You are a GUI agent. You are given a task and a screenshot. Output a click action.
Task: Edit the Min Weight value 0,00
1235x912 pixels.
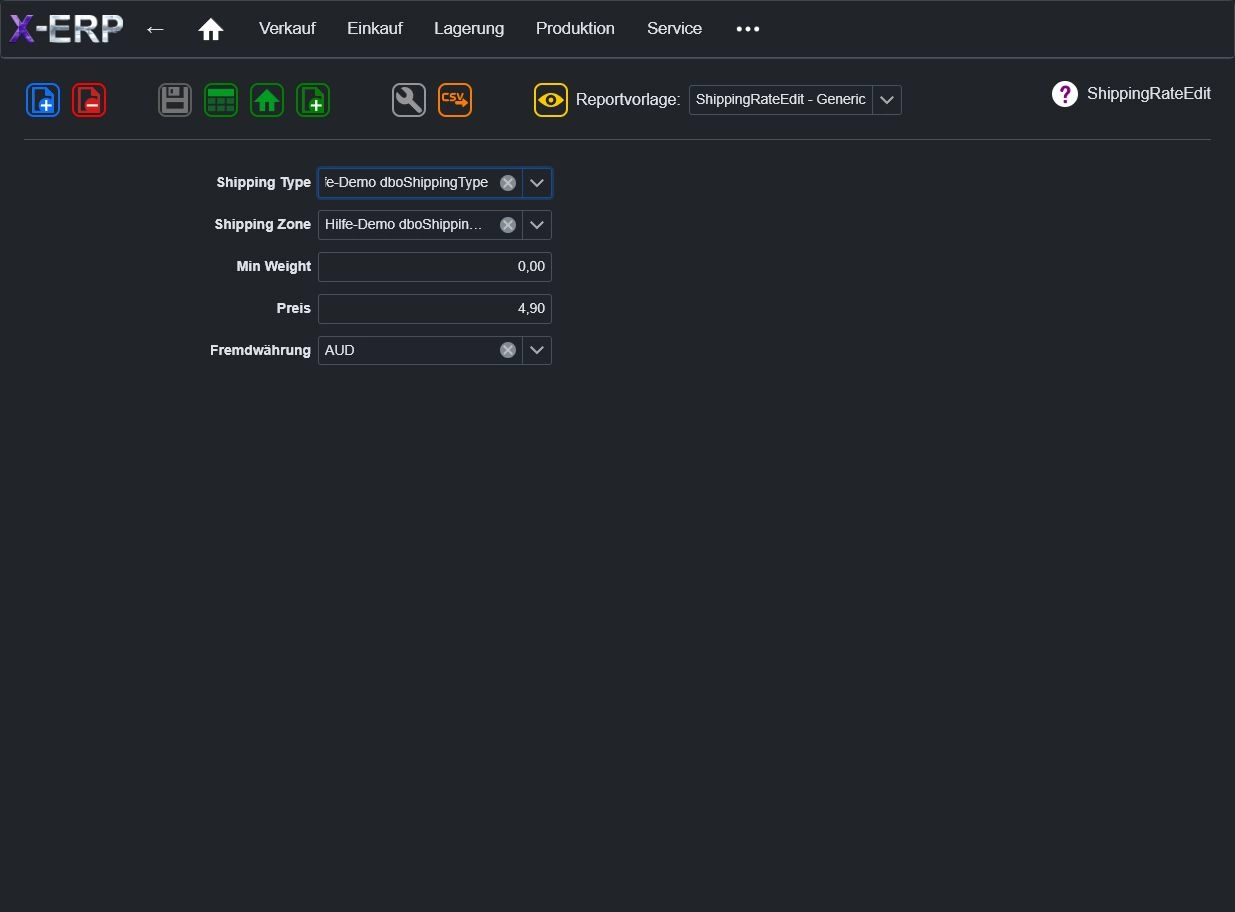click(x=435, y=267)
